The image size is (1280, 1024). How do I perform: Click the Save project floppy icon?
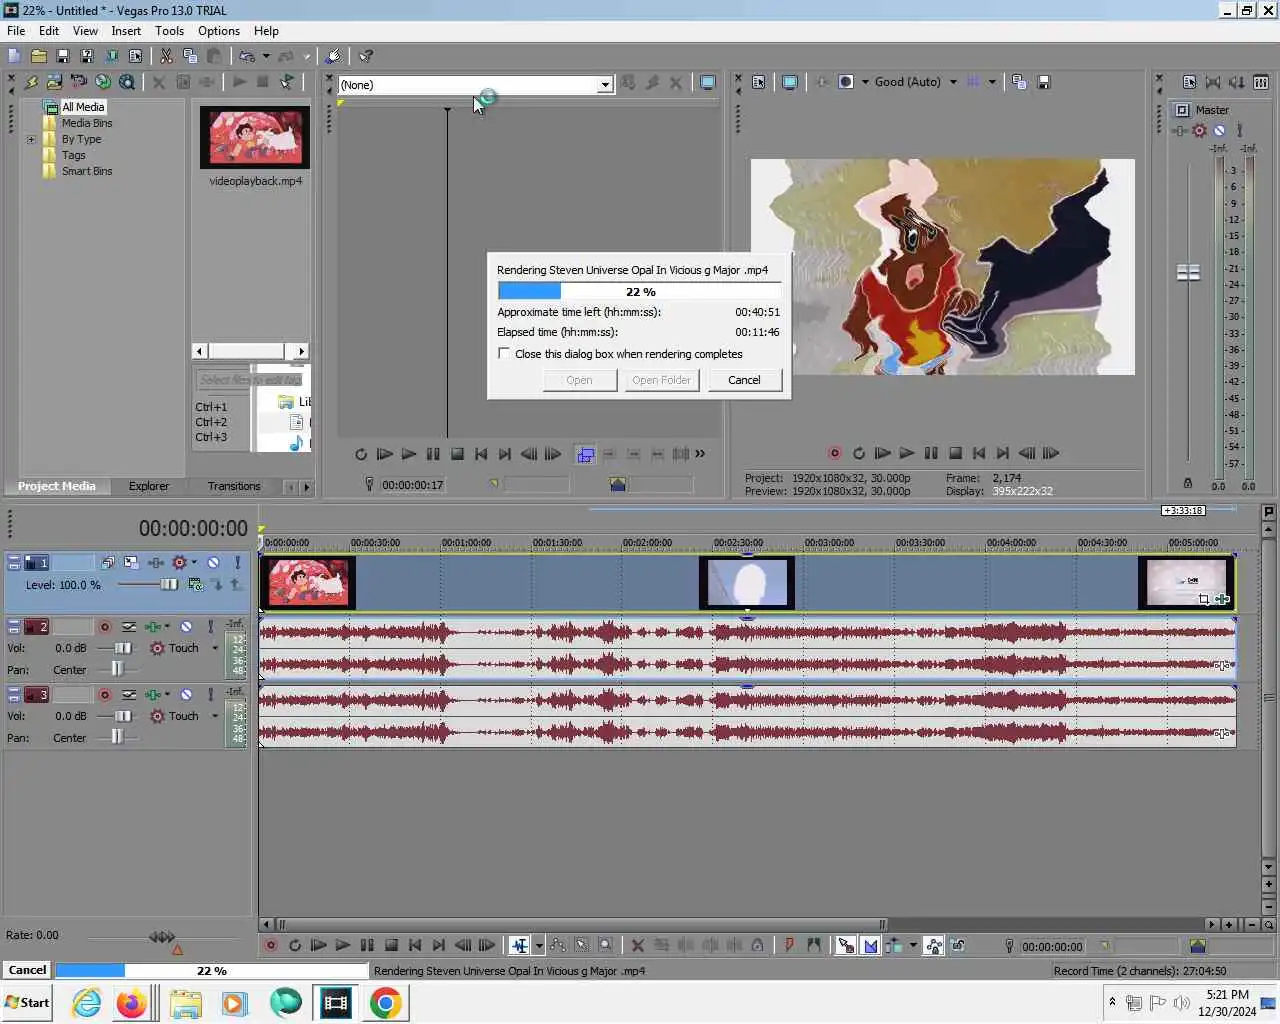(62, 56)
